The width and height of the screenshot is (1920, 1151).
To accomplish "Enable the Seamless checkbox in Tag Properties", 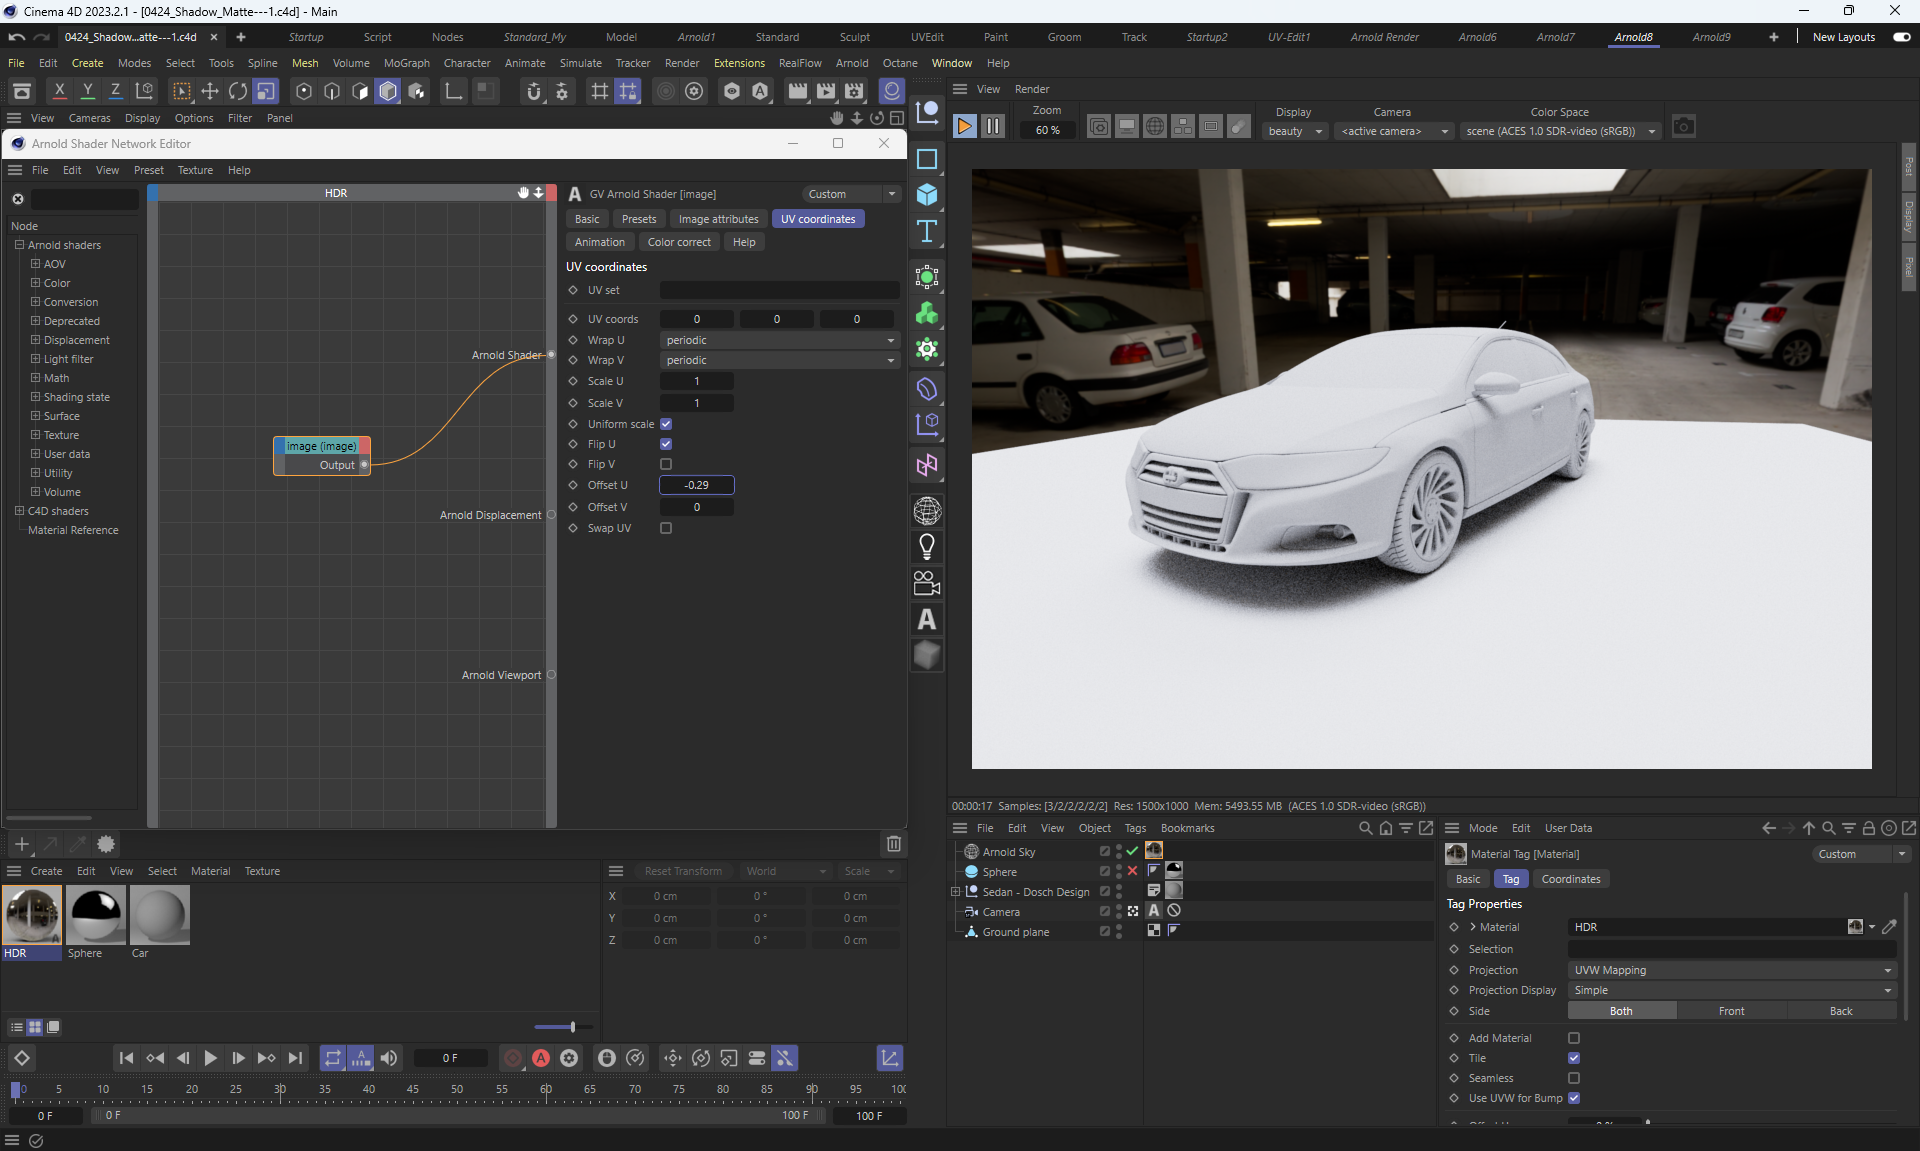I will pos(1574,1078).
